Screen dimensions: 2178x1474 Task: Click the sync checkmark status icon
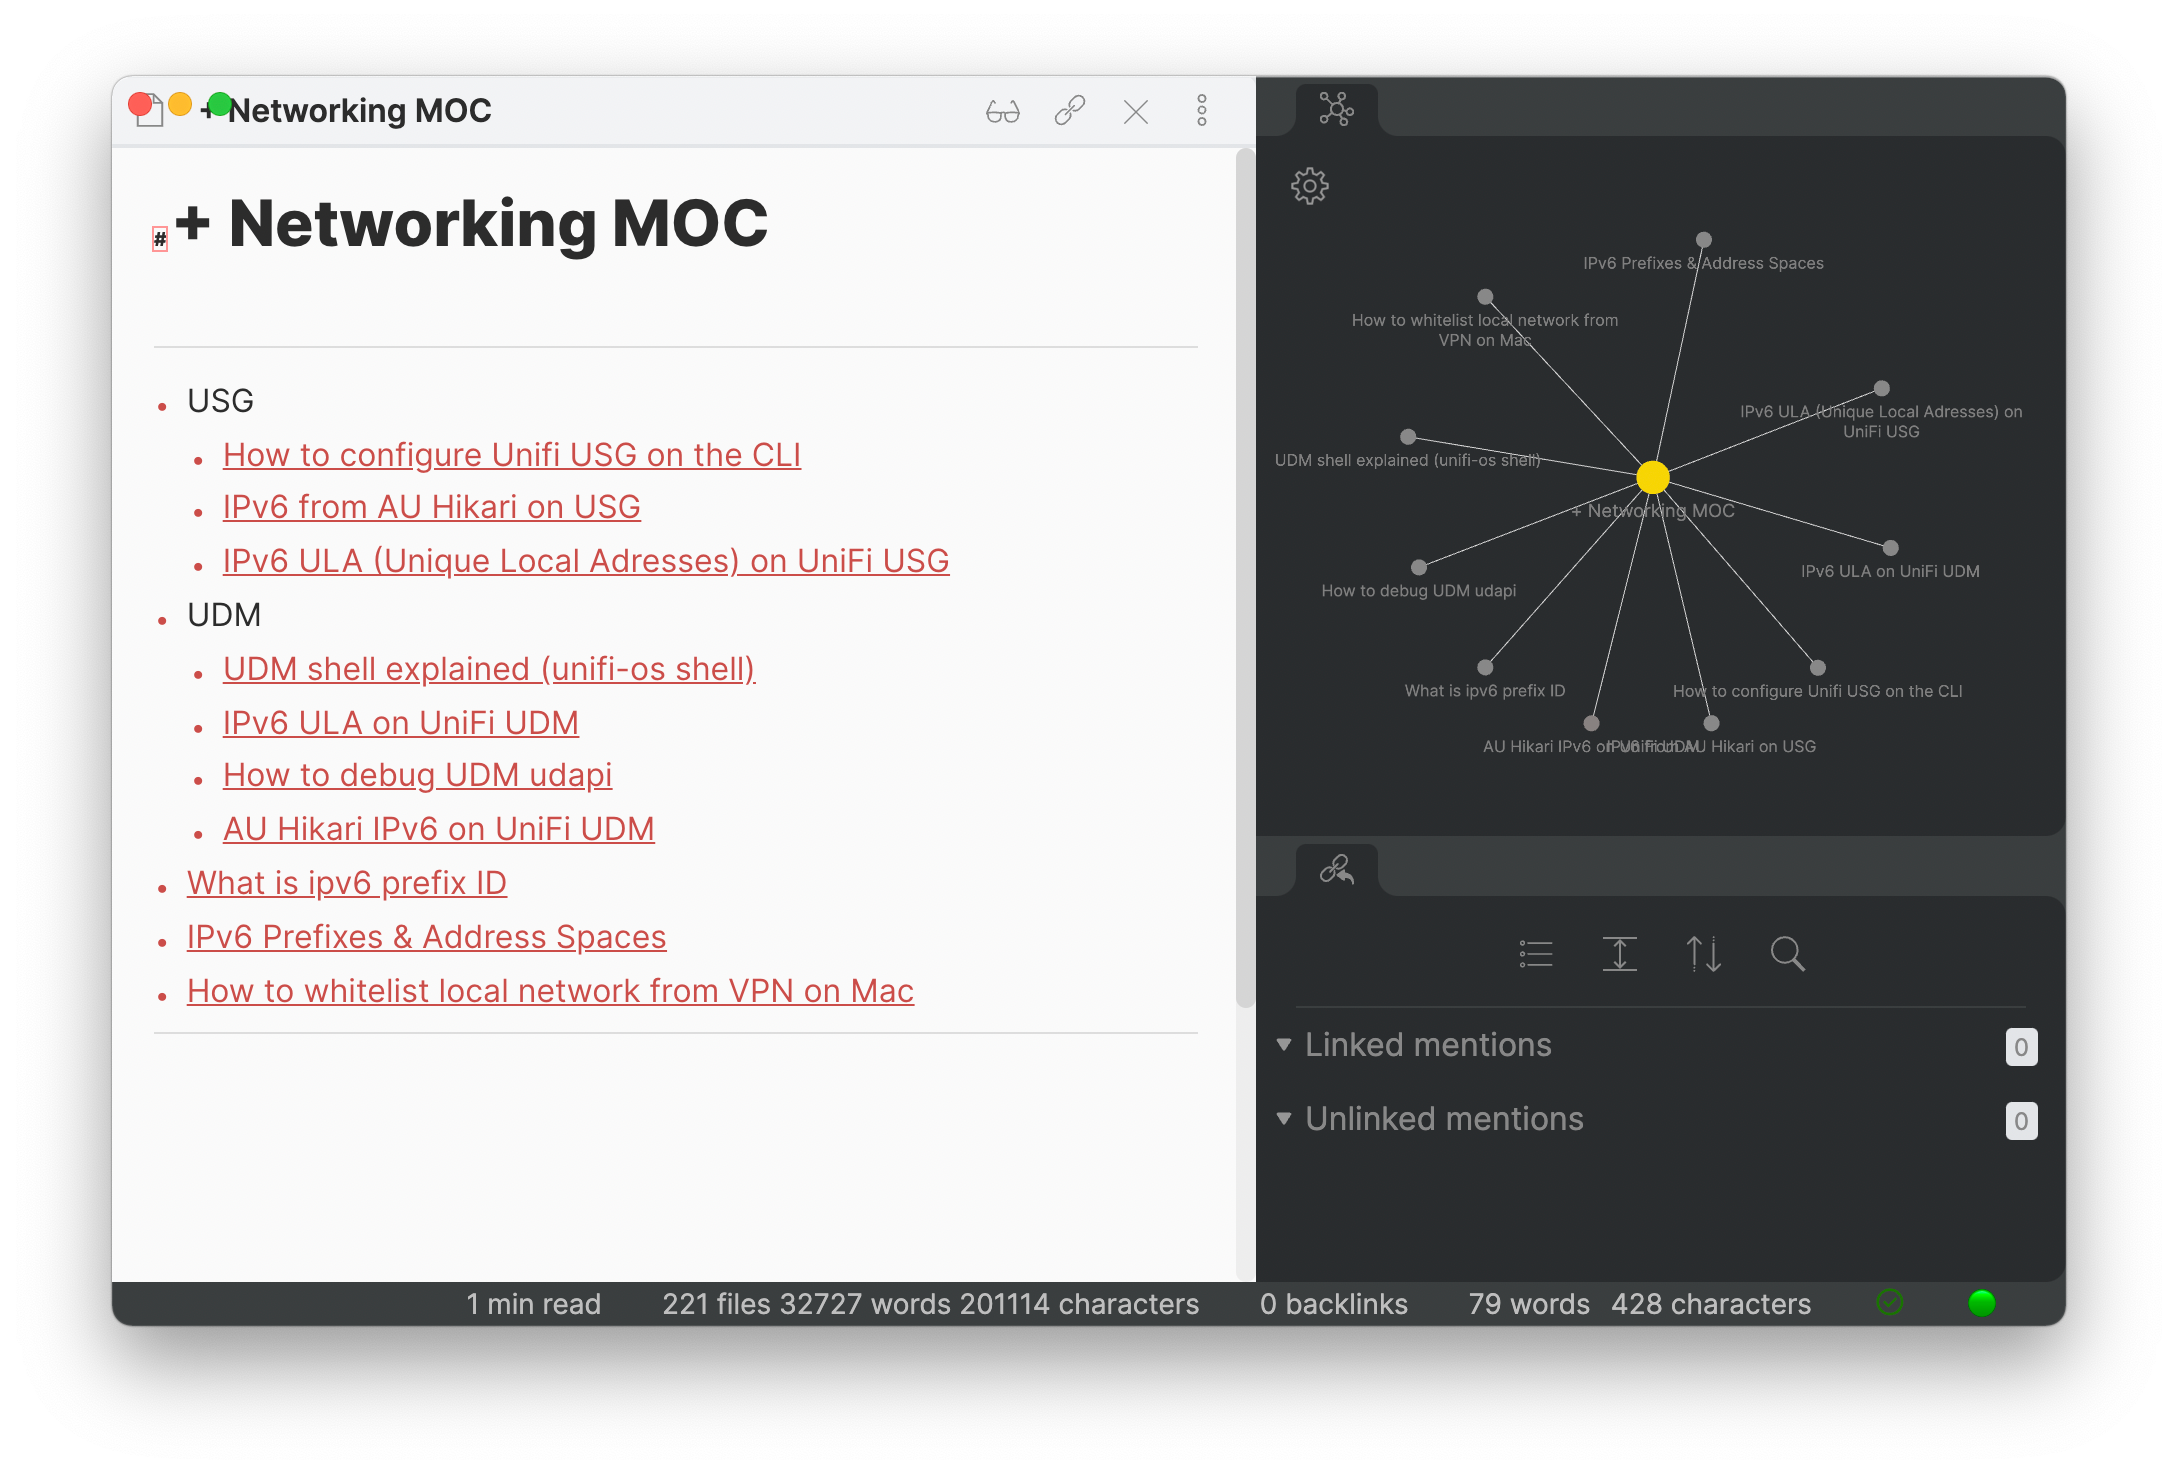click(x=1889, y=1303)
